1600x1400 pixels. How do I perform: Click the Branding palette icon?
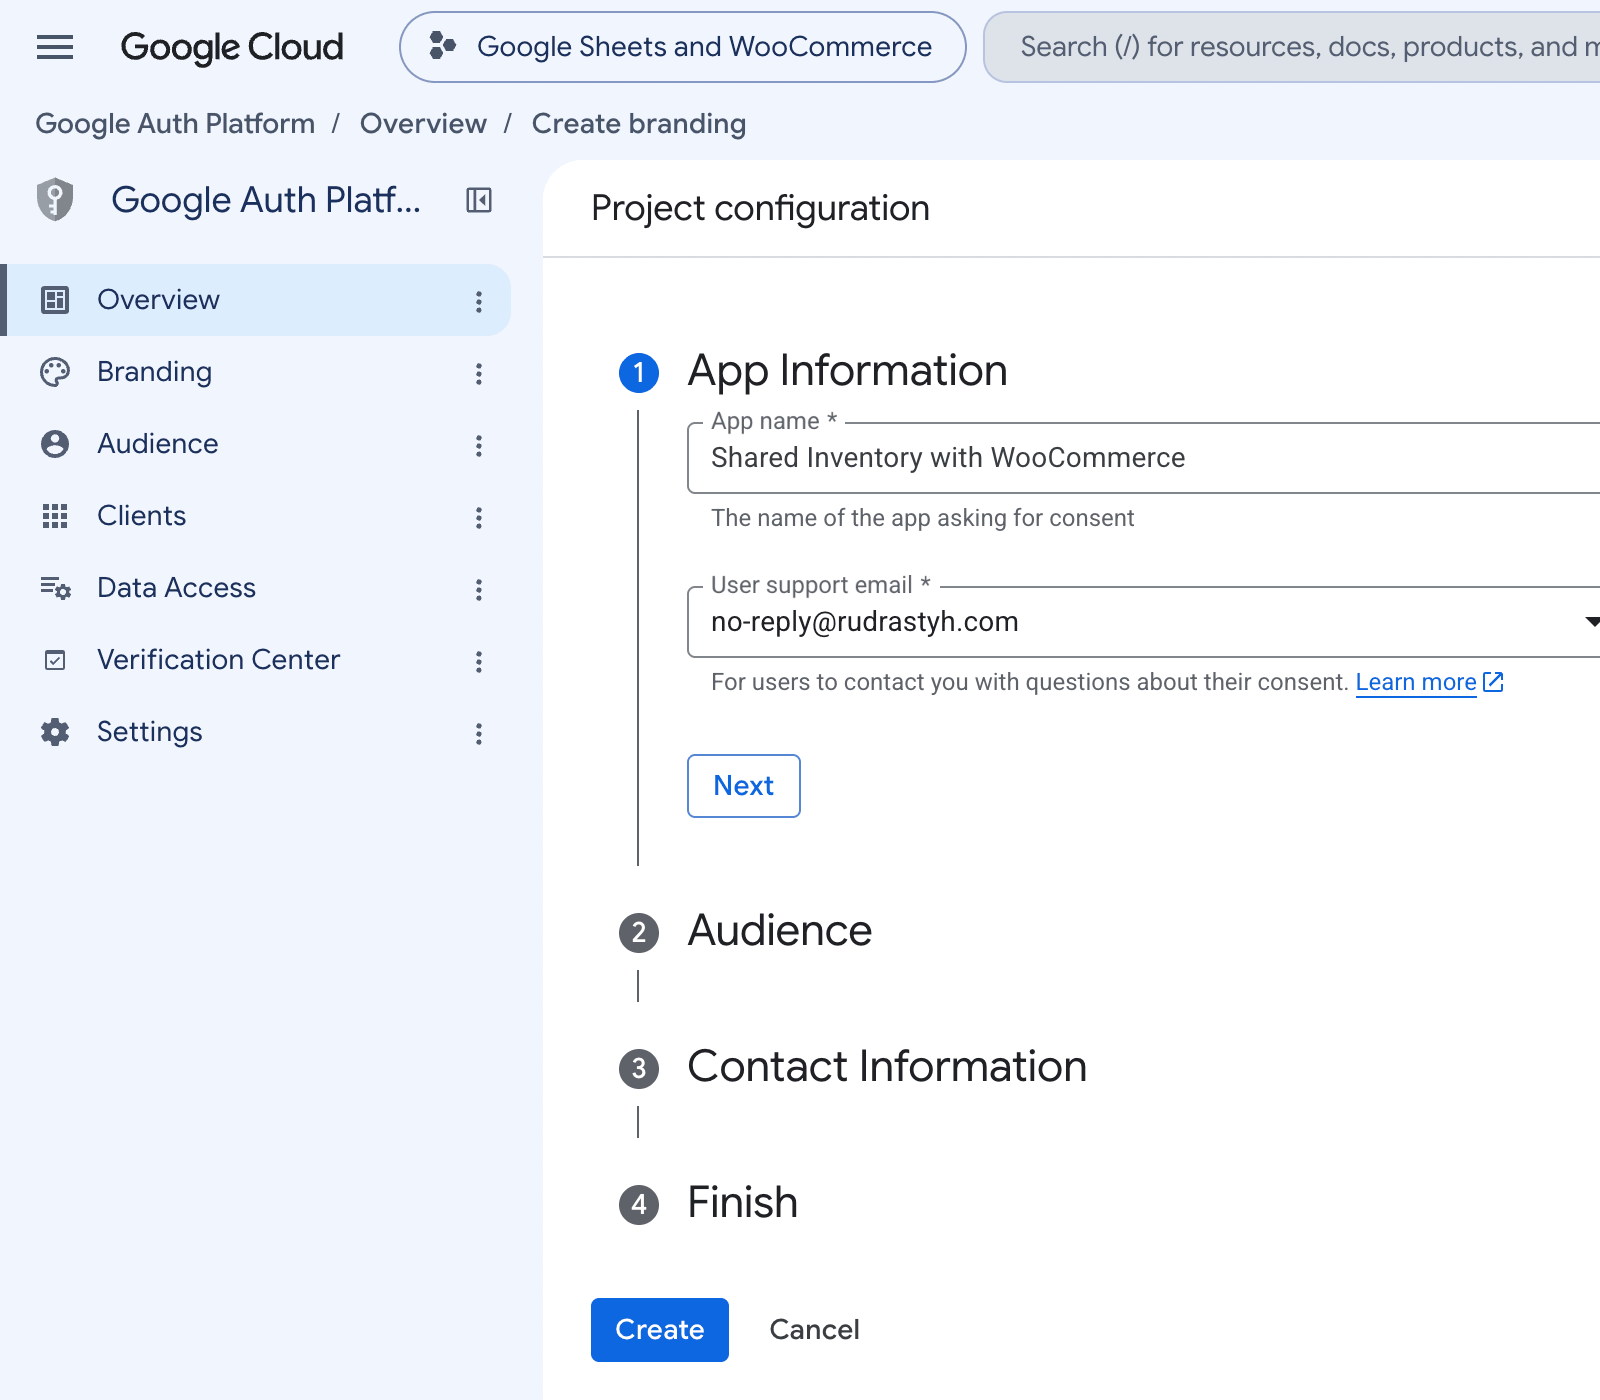(55, 372)
